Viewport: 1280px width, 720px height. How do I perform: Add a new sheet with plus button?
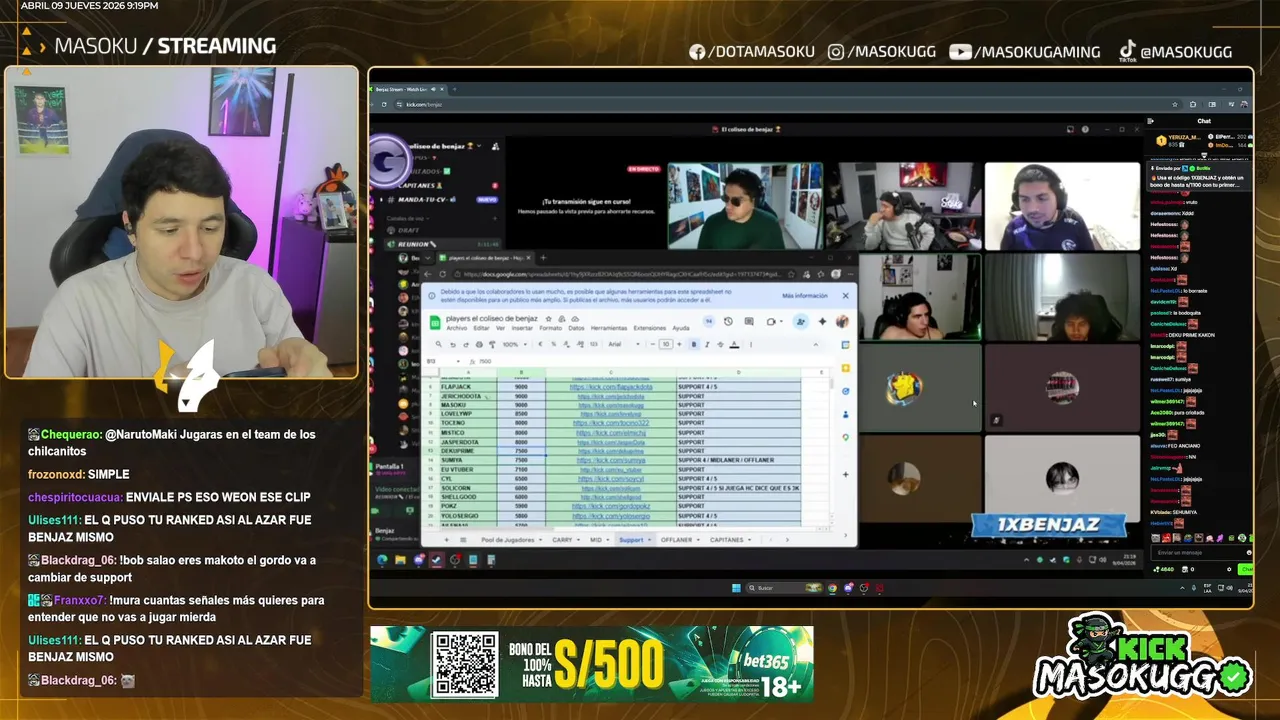446,540
